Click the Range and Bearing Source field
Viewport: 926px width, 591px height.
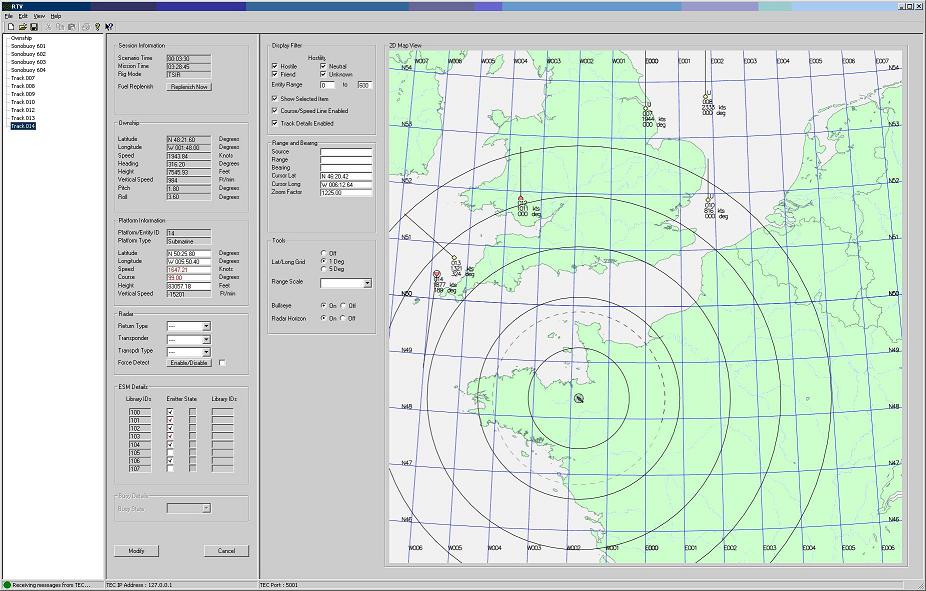point(346,152)
